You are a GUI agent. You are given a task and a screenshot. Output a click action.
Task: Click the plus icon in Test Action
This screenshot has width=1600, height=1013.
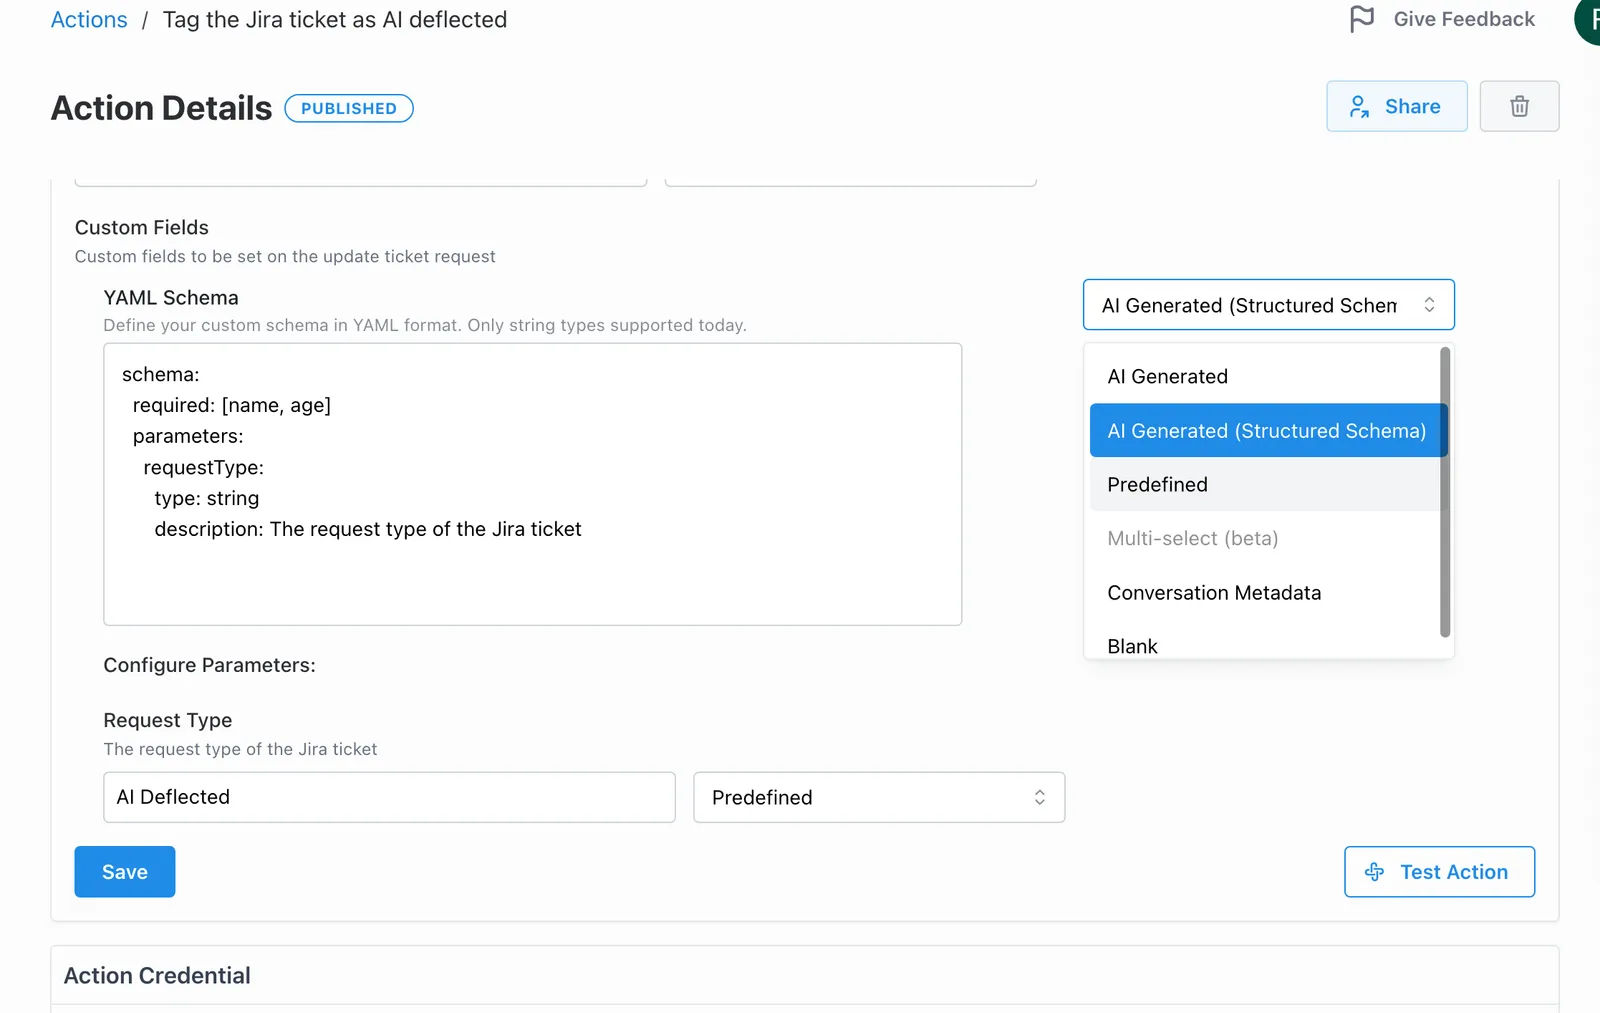coord(1375,872)
